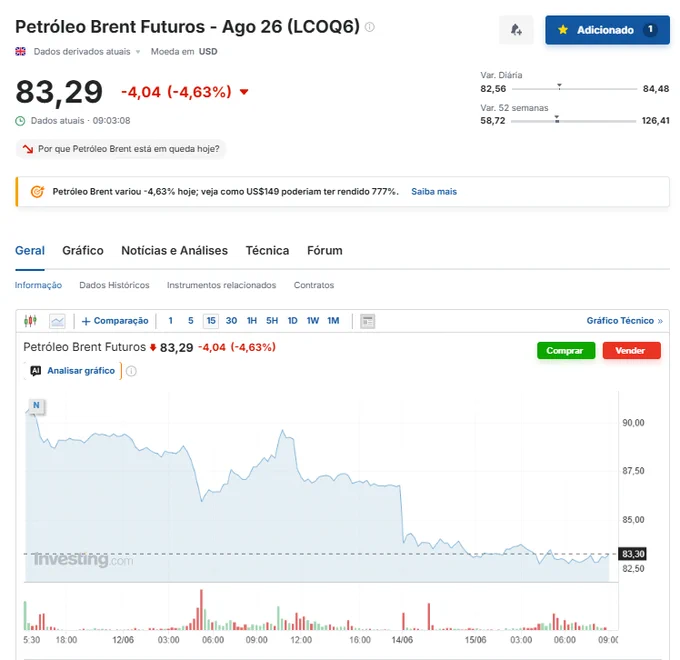The width and height of the screenshot is (680, 660).
Task: Expand Dados derivados atuais dropdown
Action: point(138,52)
